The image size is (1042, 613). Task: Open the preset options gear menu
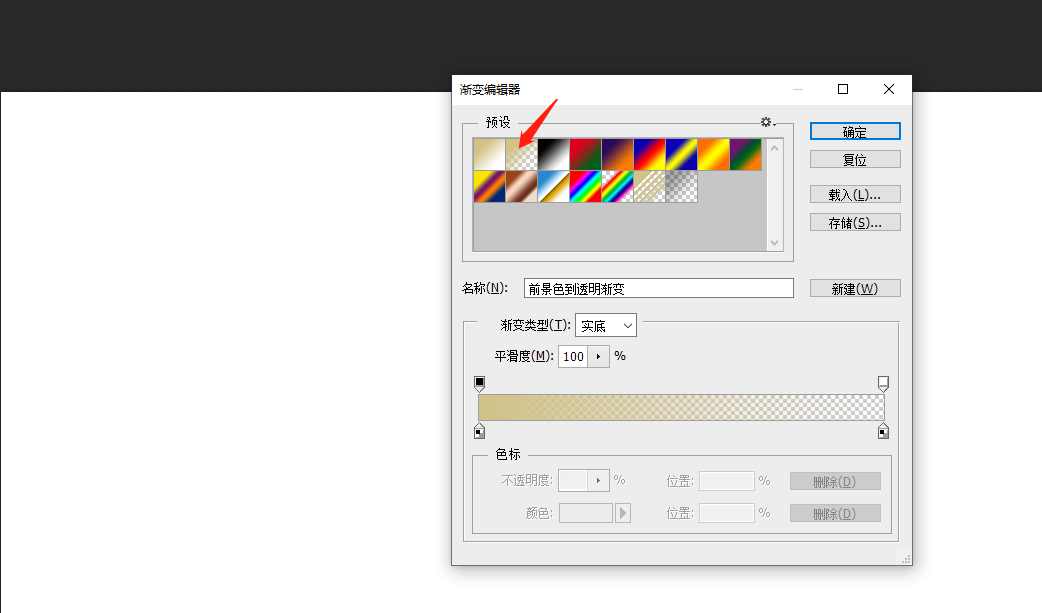(x=766, y=121)
